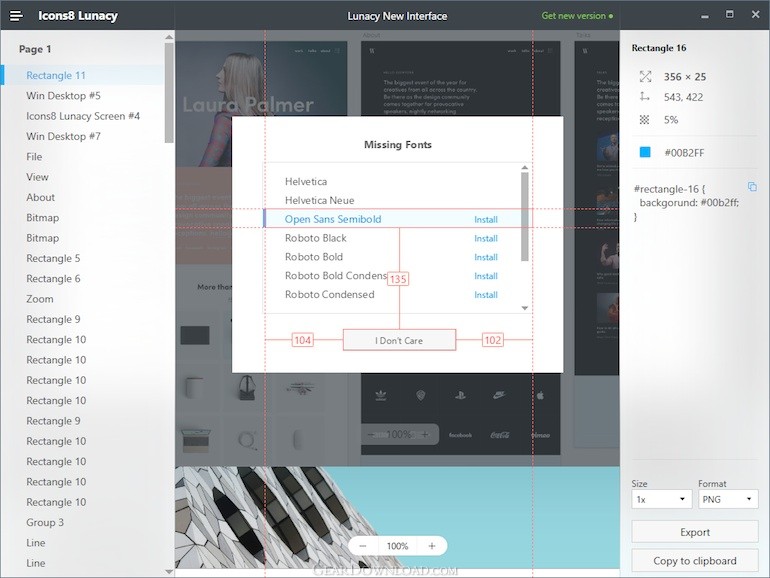Close the Lunacy window

[755, 15]
